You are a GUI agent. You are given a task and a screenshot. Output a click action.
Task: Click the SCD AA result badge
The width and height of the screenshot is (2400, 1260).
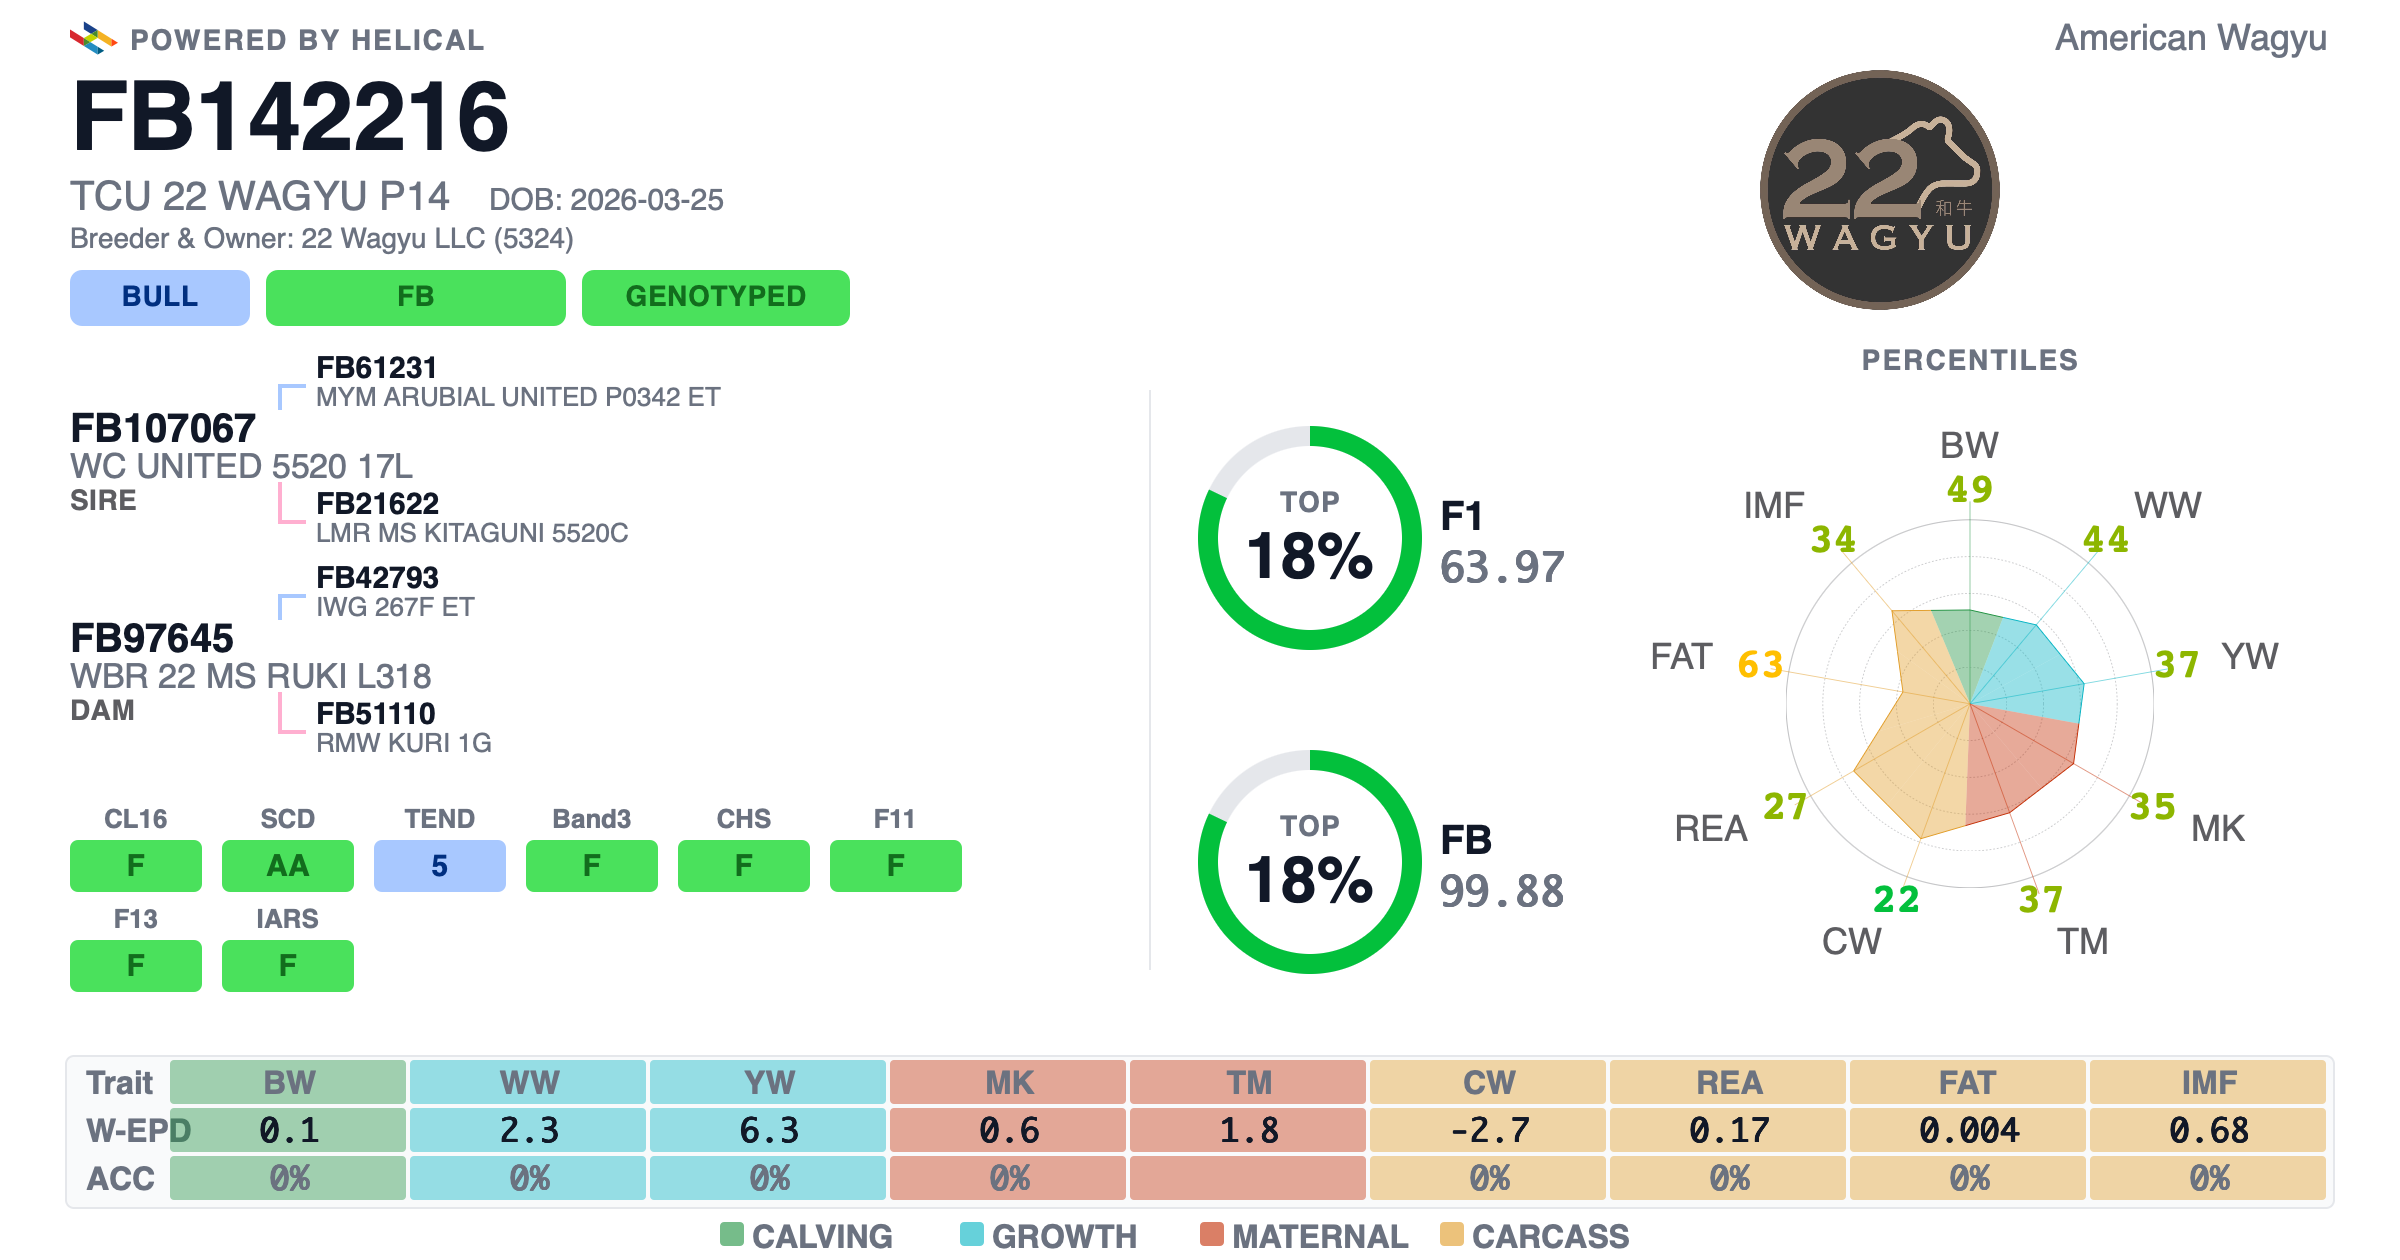tap(288, 865)
